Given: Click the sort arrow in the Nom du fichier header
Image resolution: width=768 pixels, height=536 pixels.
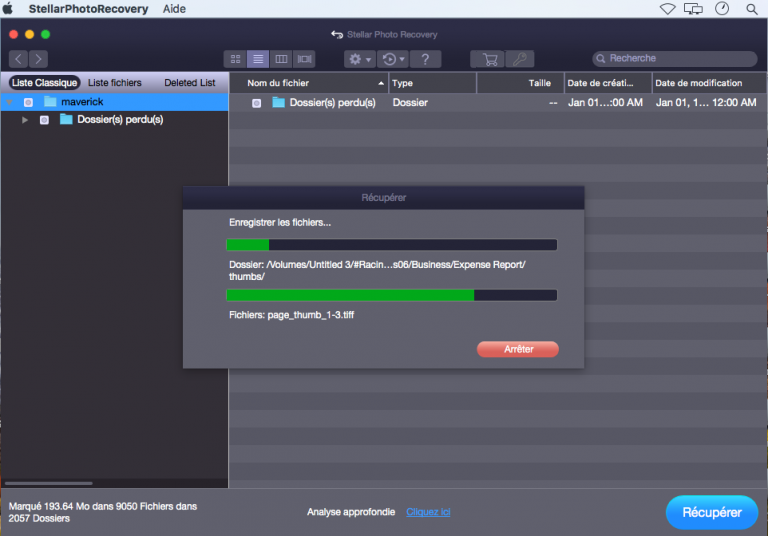Looking at the screenshot, I should (x=381, y=83).
